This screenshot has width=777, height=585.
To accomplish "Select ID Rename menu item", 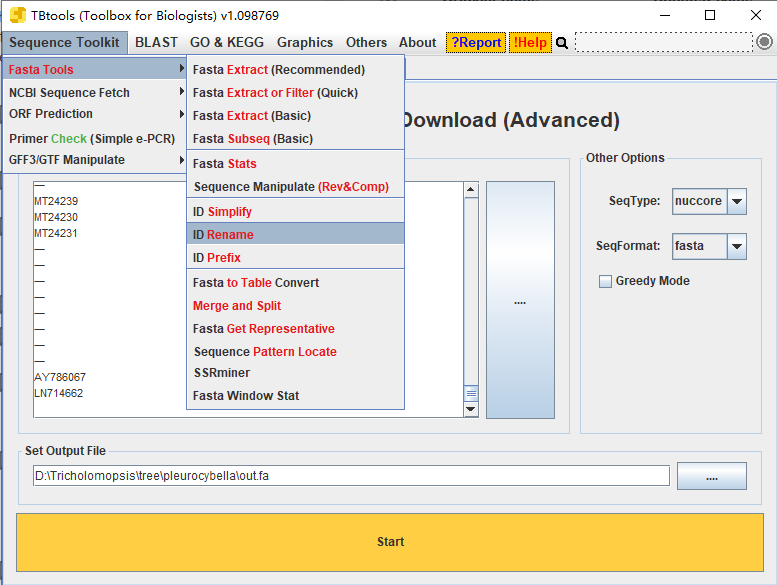I will (x=295, y=235).
